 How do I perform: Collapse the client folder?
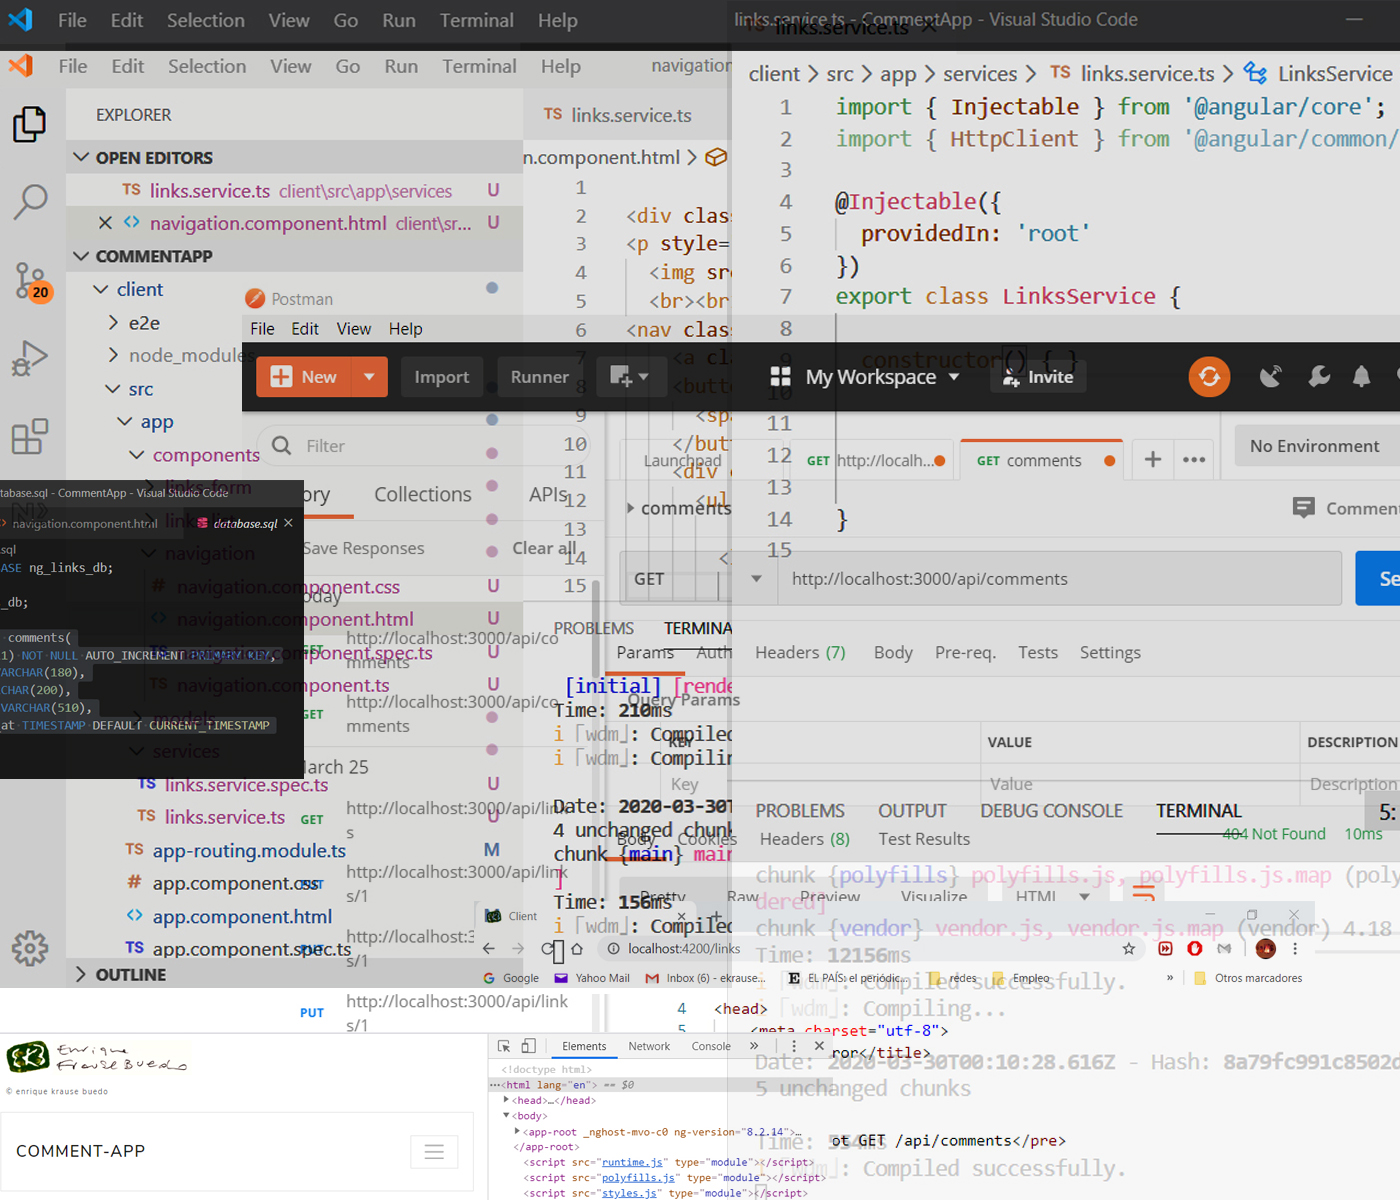pos(100,289)
